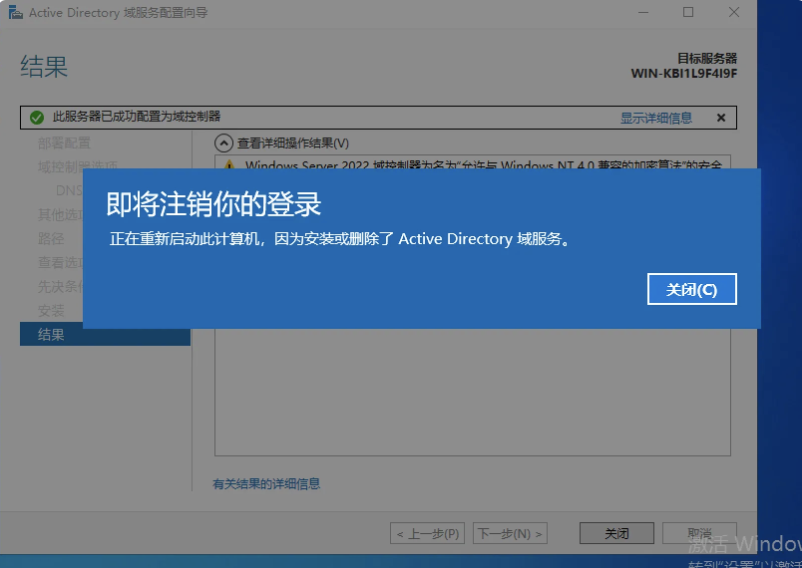Click the 取消 button
The image size is (802, 568).
pos(699,534)
